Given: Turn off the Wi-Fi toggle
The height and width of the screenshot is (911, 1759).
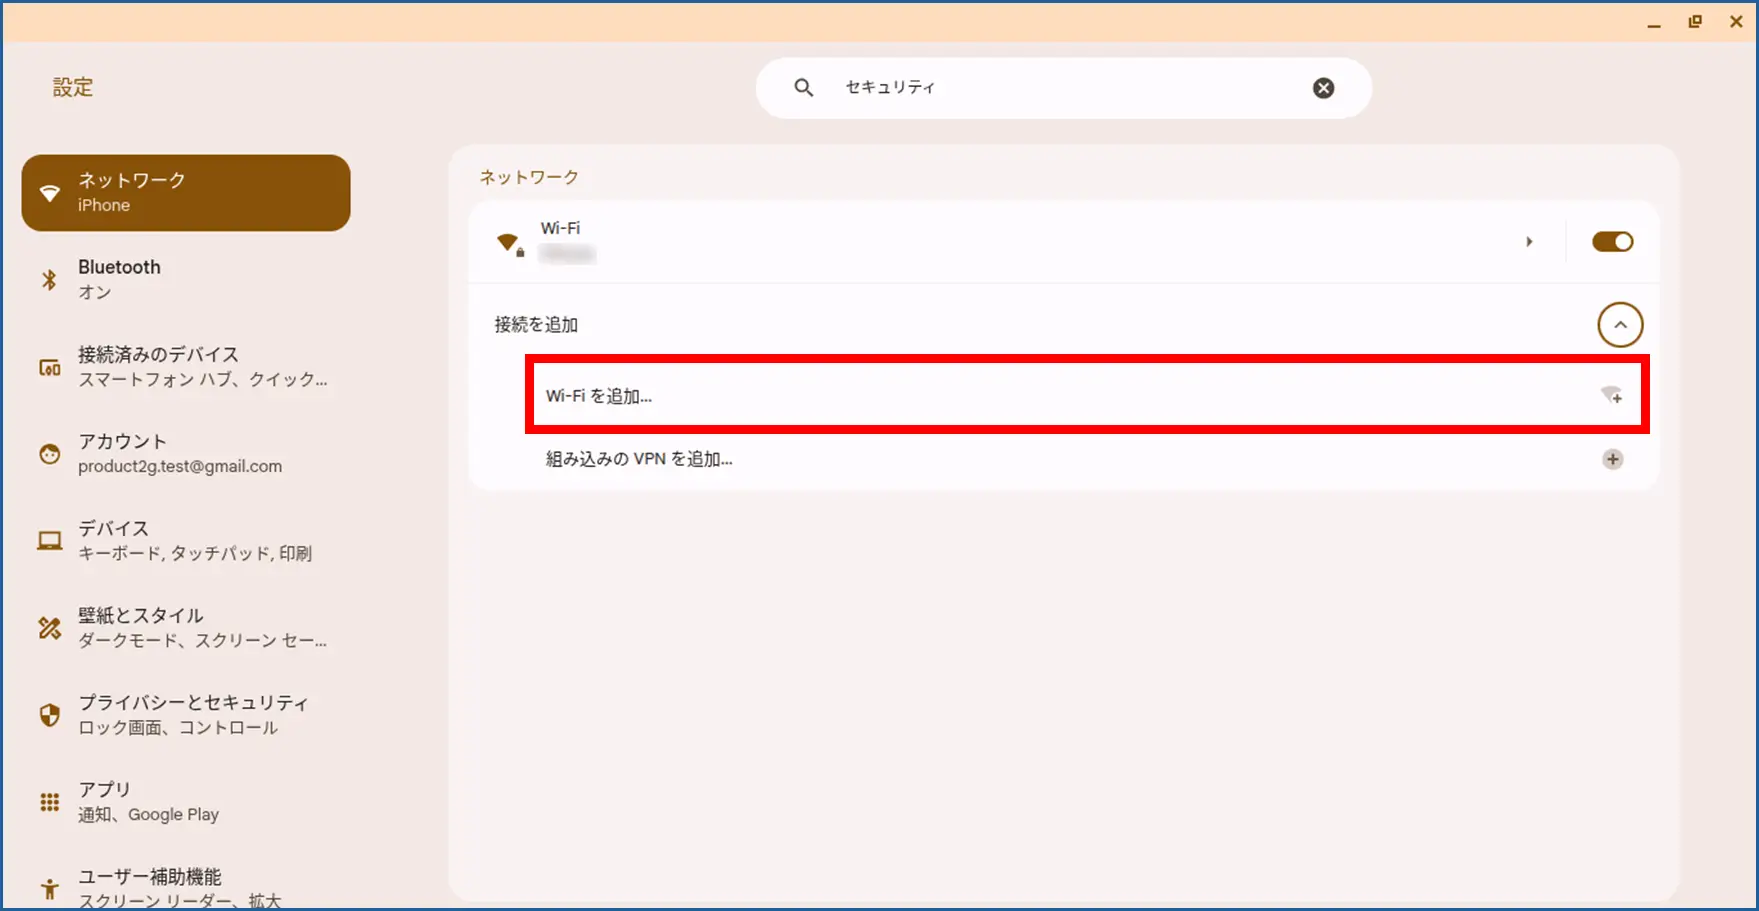Looking at the screenshot, I should (x=1612, y=242).
